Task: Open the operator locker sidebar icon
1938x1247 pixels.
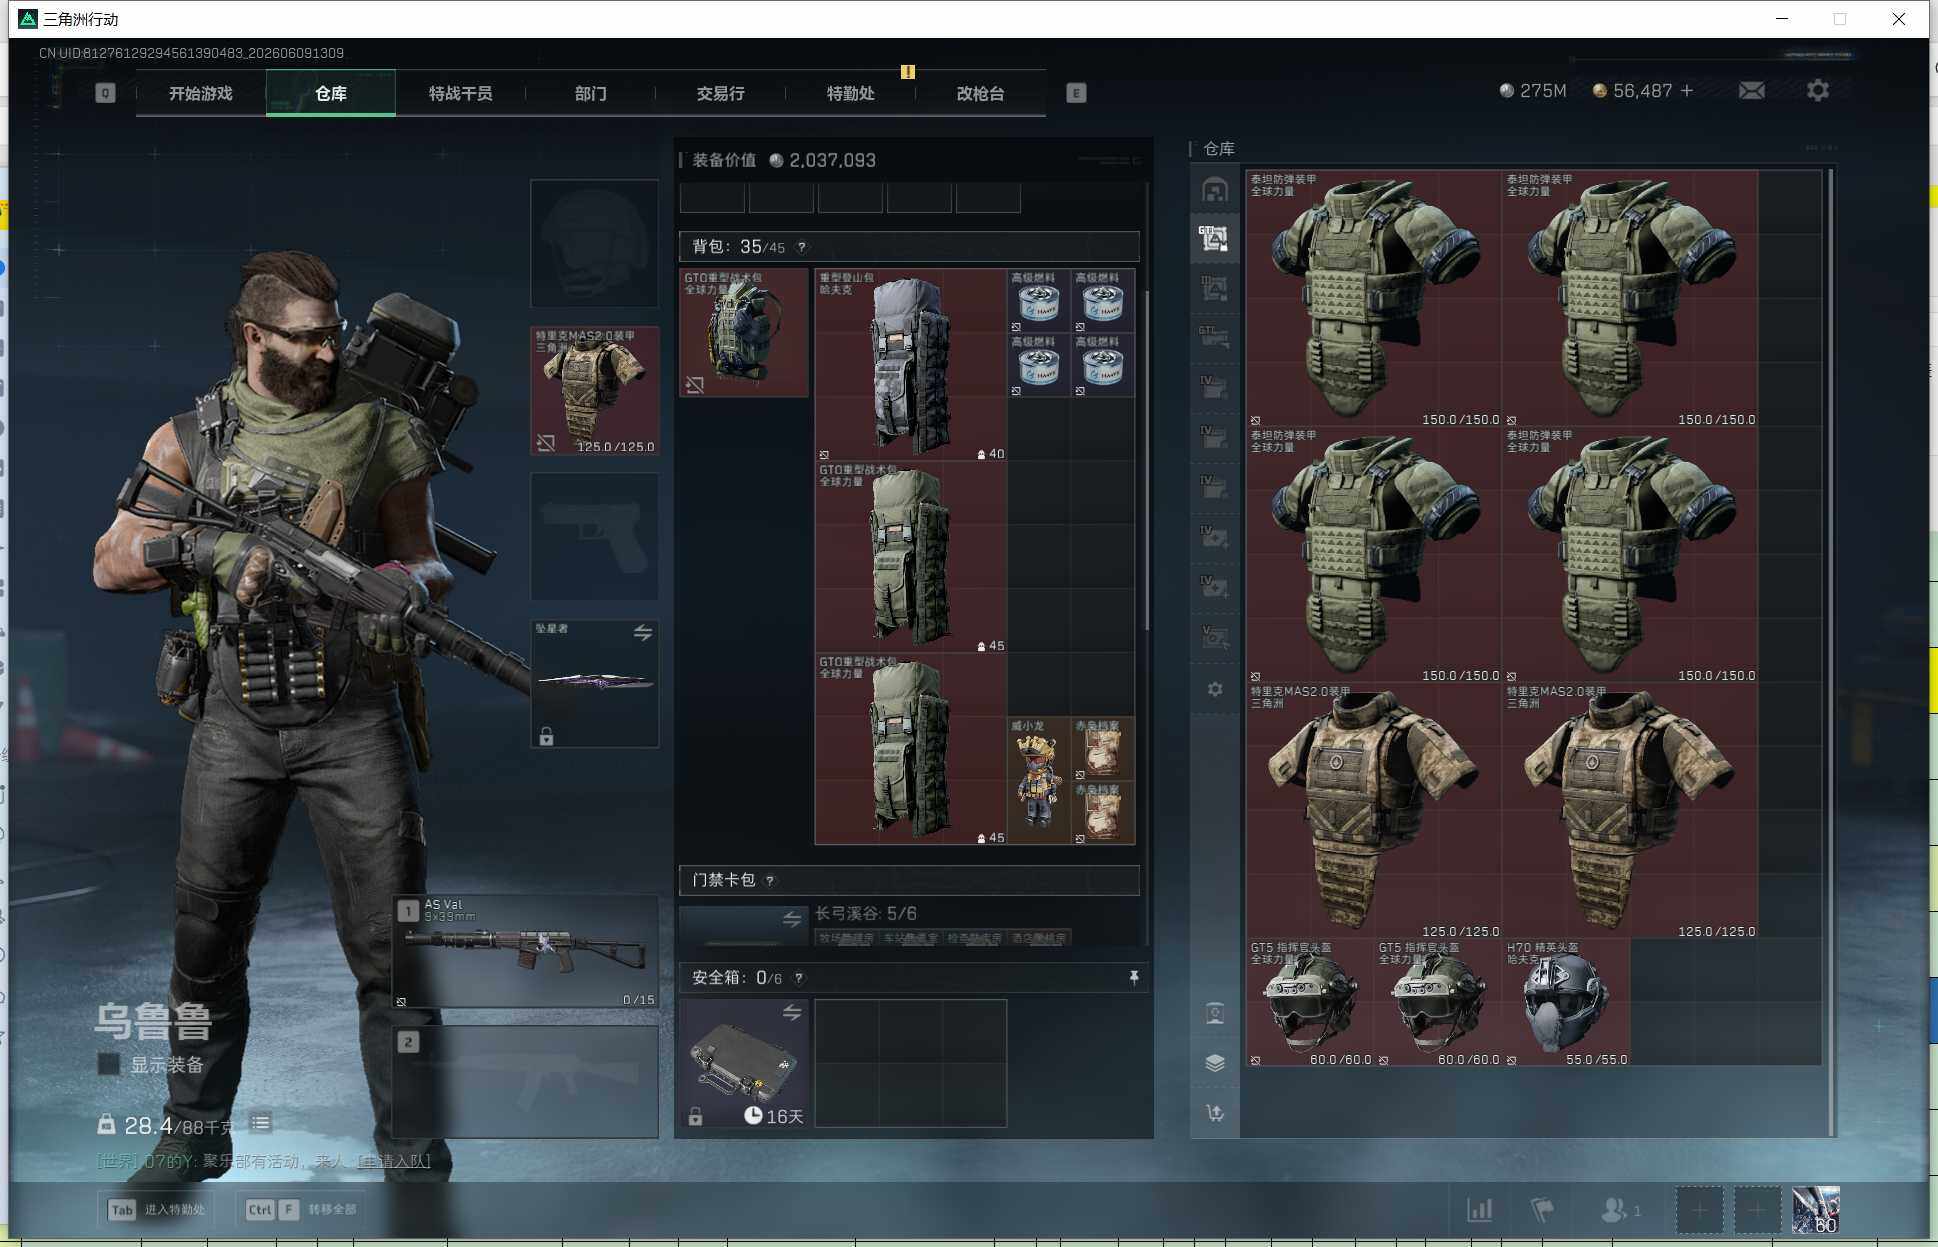Action: click(1215, 1014)
